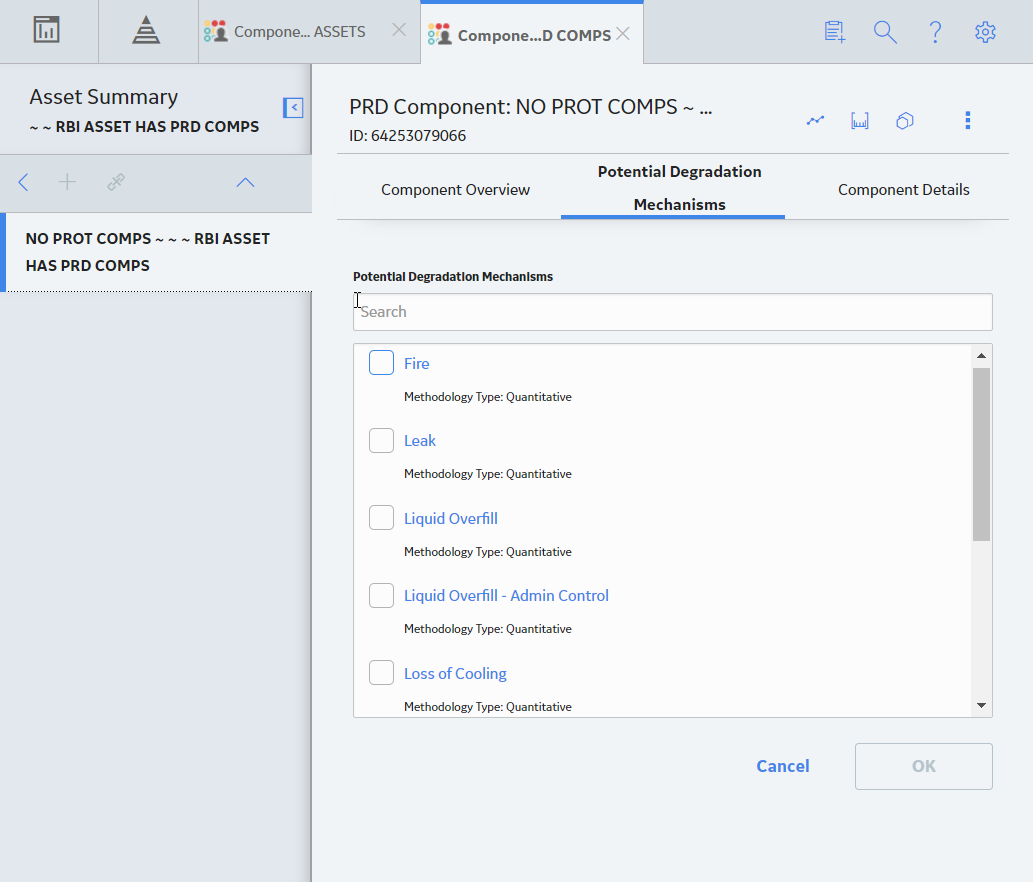Click the Asset Summary heading

[x=103, y=97]
